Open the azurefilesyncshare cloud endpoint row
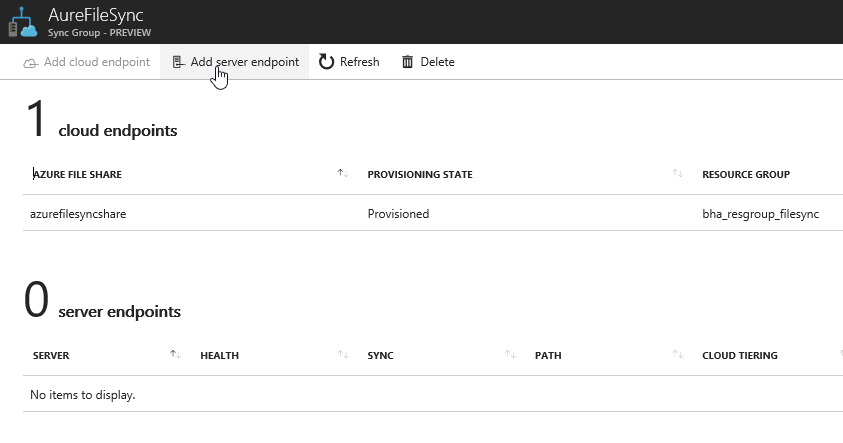 (x=79, y=214)
